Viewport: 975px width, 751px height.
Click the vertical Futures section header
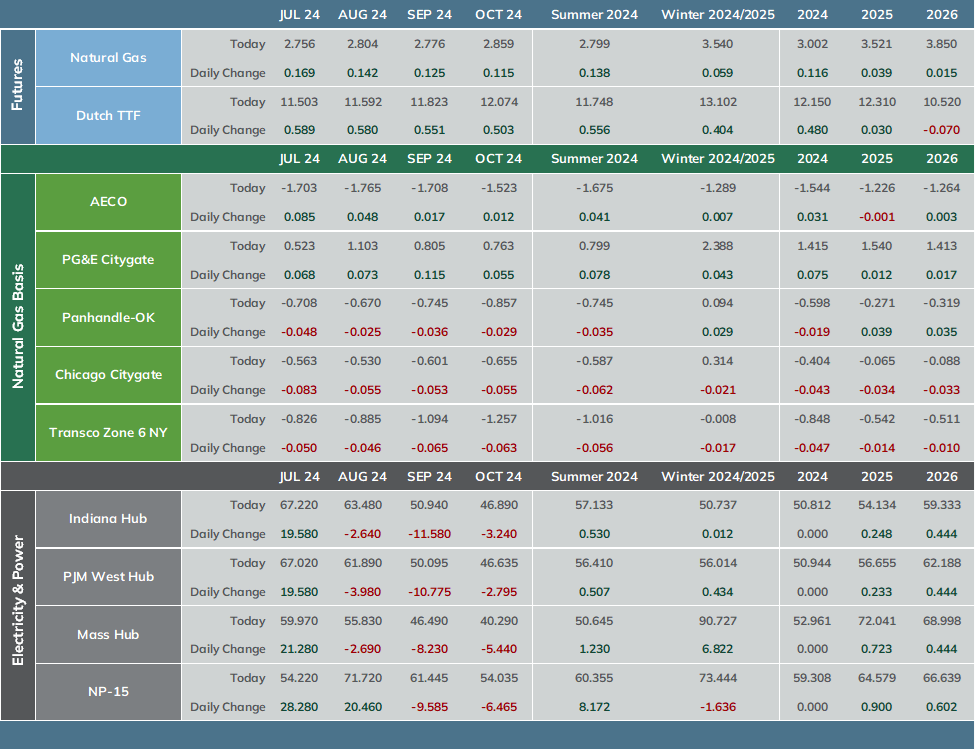coord(17,86)
